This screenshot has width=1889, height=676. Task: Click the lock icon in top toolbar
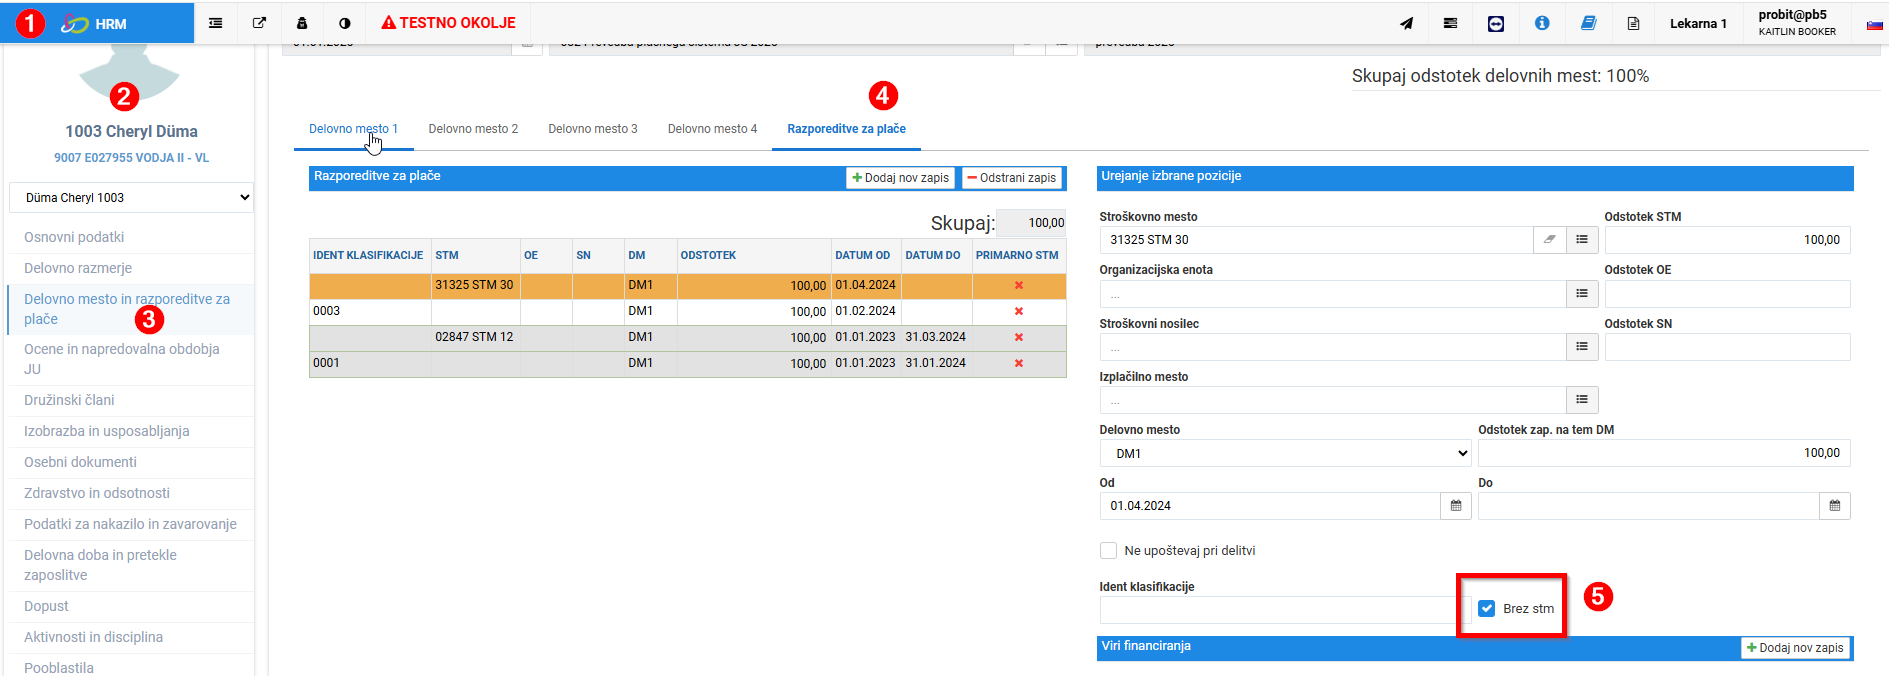pos(302,23)
